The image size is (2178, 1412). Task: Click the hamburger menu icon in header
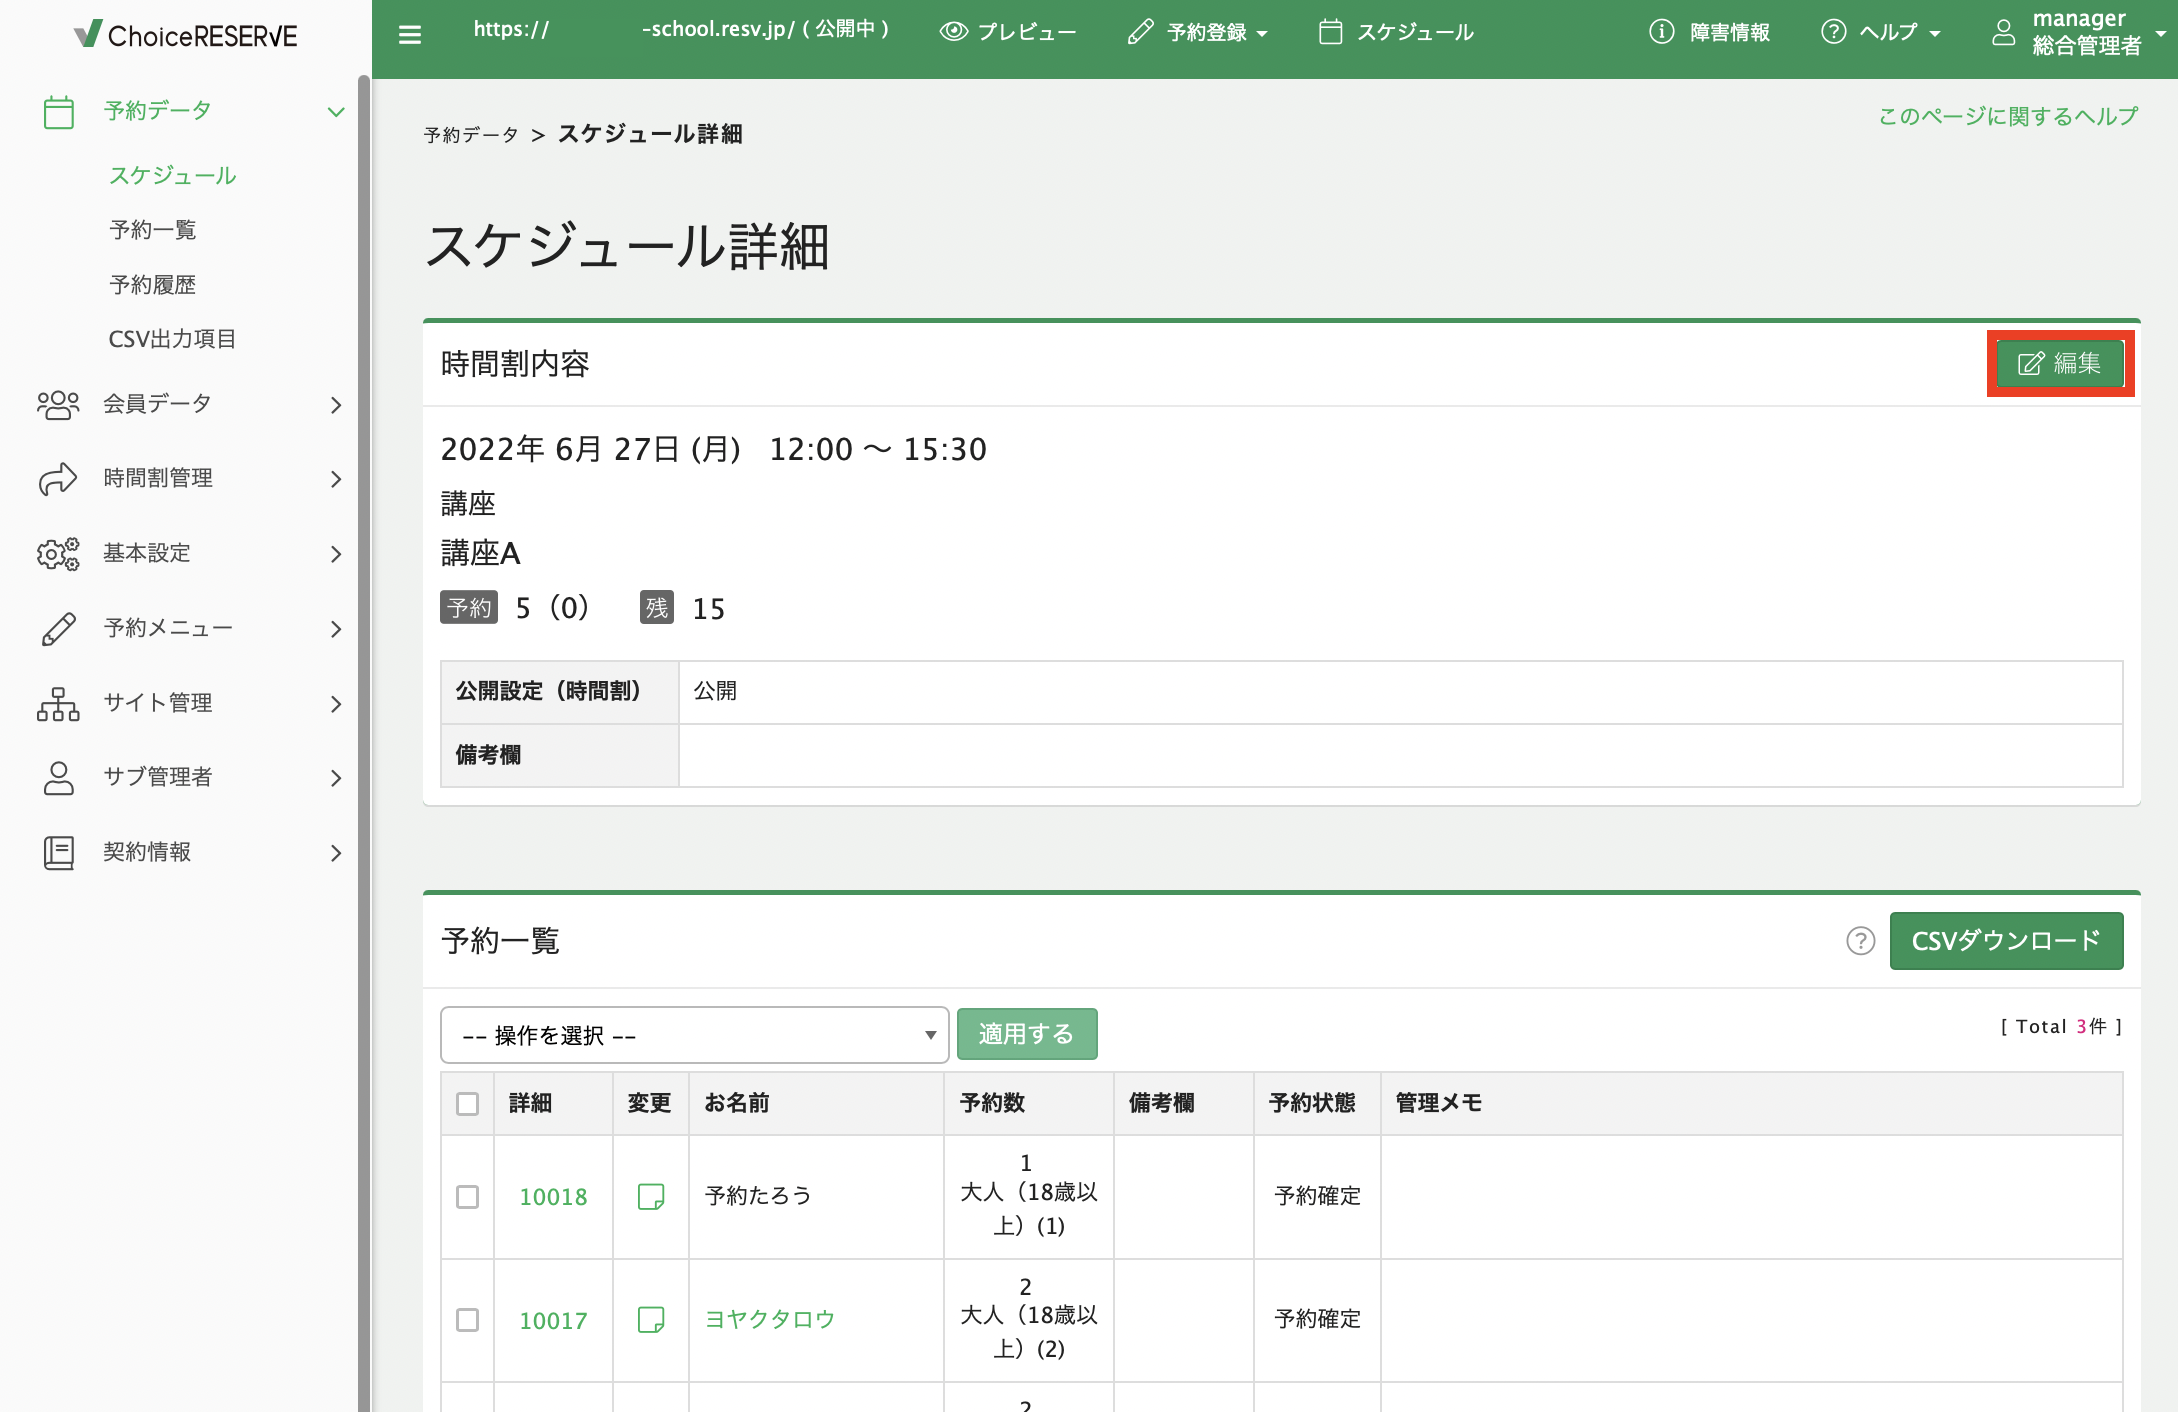pyautogui.click(x=409, y=35)
